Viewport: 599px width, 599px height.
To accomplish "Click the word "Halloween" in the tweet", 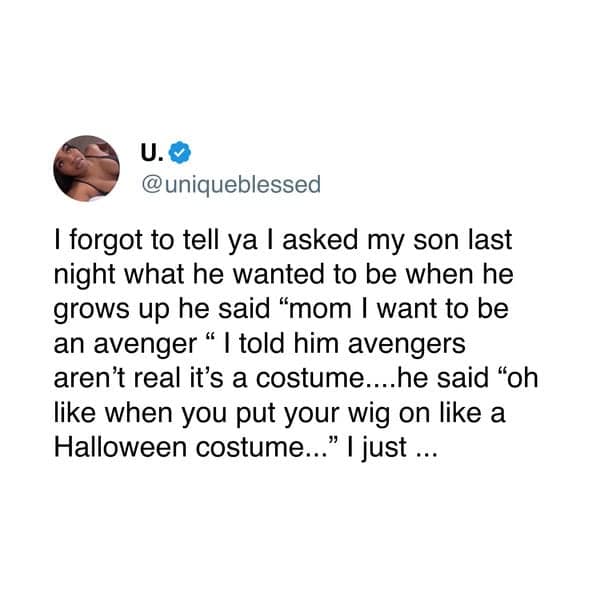I will (120, 447).
